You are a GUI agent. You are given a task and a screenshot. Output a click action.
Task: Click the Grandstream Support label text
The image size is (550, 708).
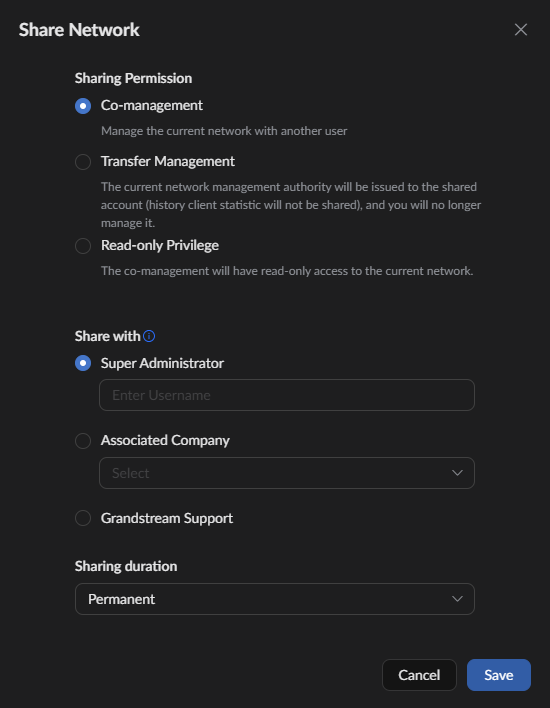(x=167, y=518)
